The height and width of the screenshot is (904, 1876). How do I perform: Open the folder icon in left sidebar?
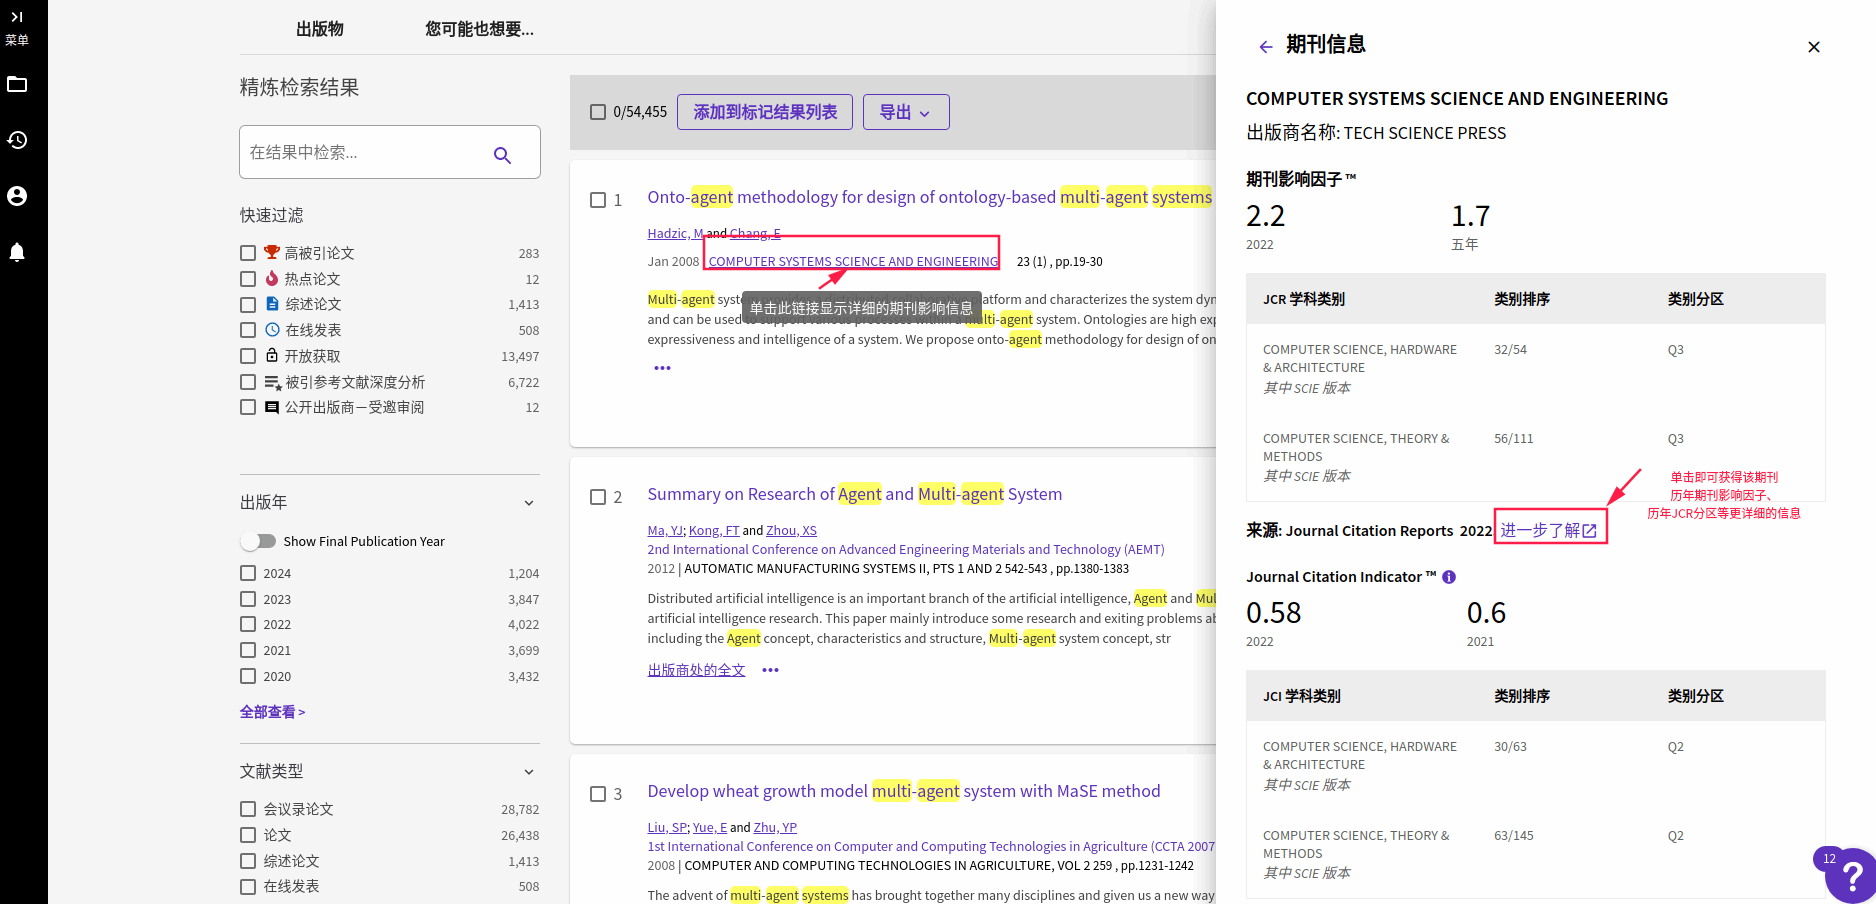(17, 84)
